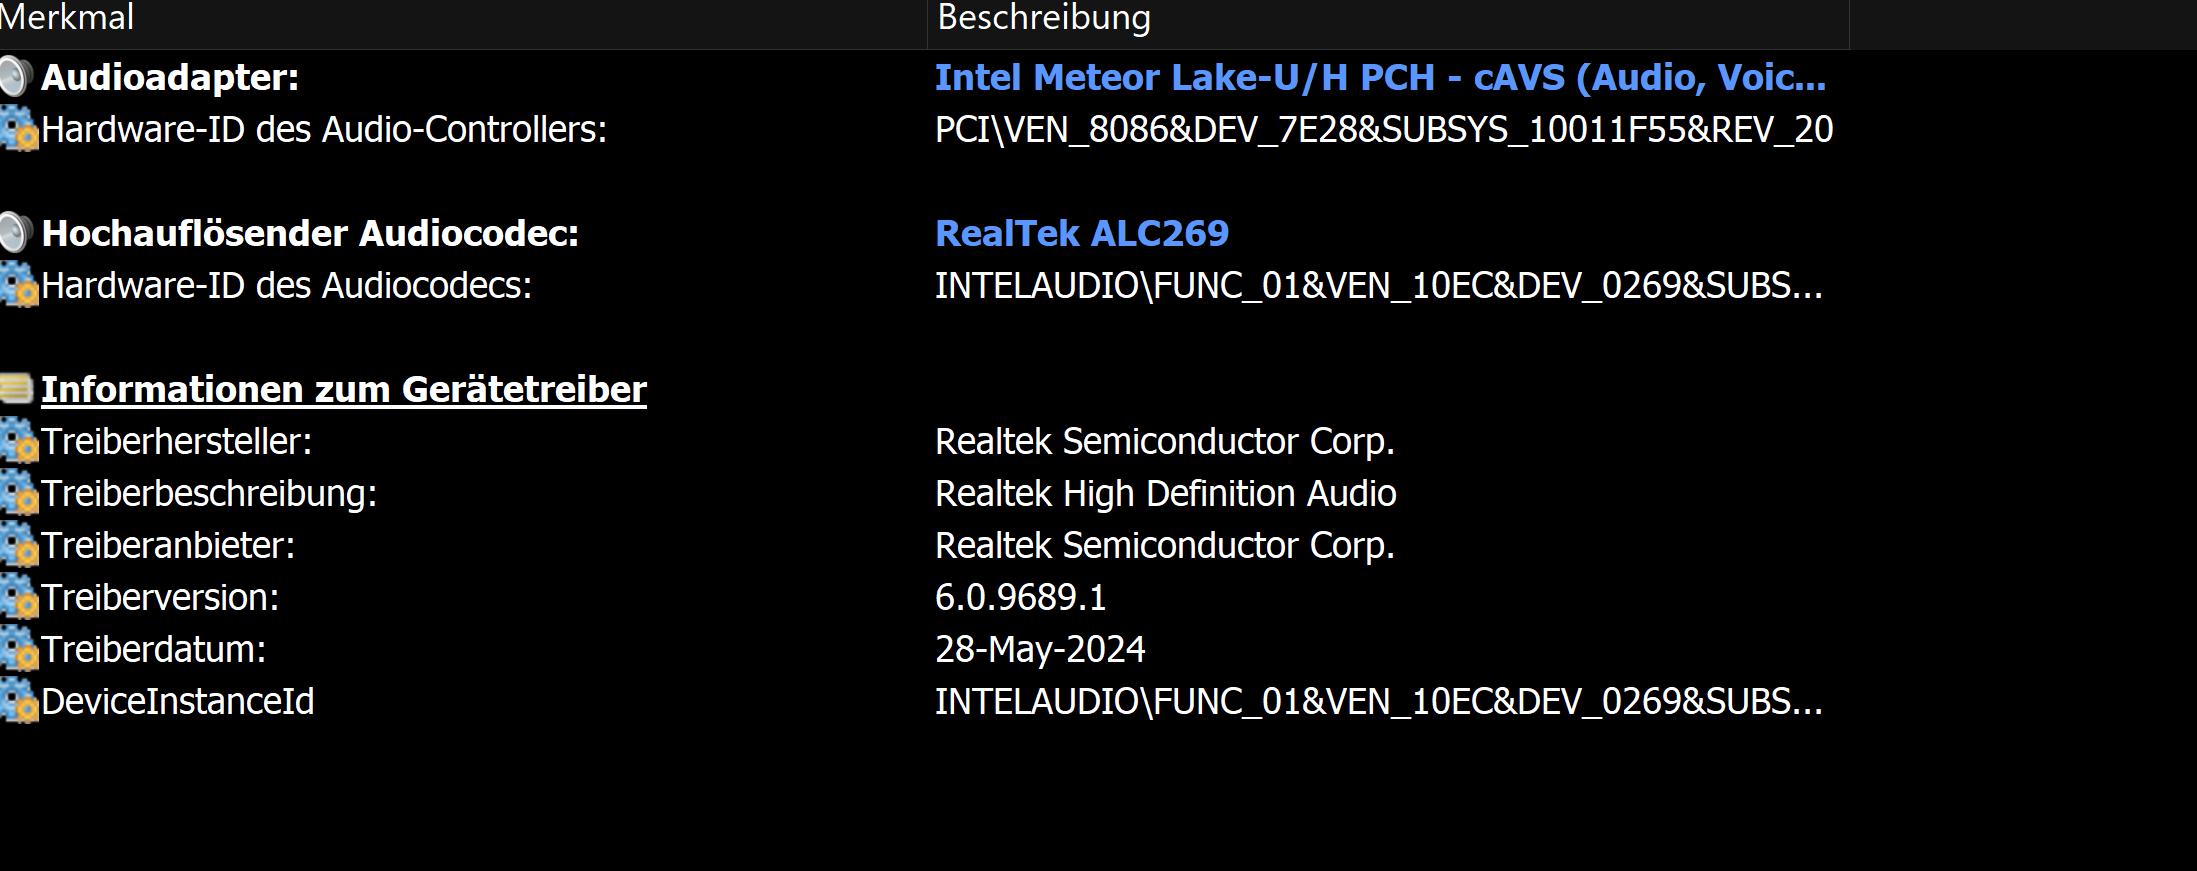Viewport: 2197px width, 871px height.
Task: Click the gear icon beside Treiberanbieter
Action: [x=18, y=546]
